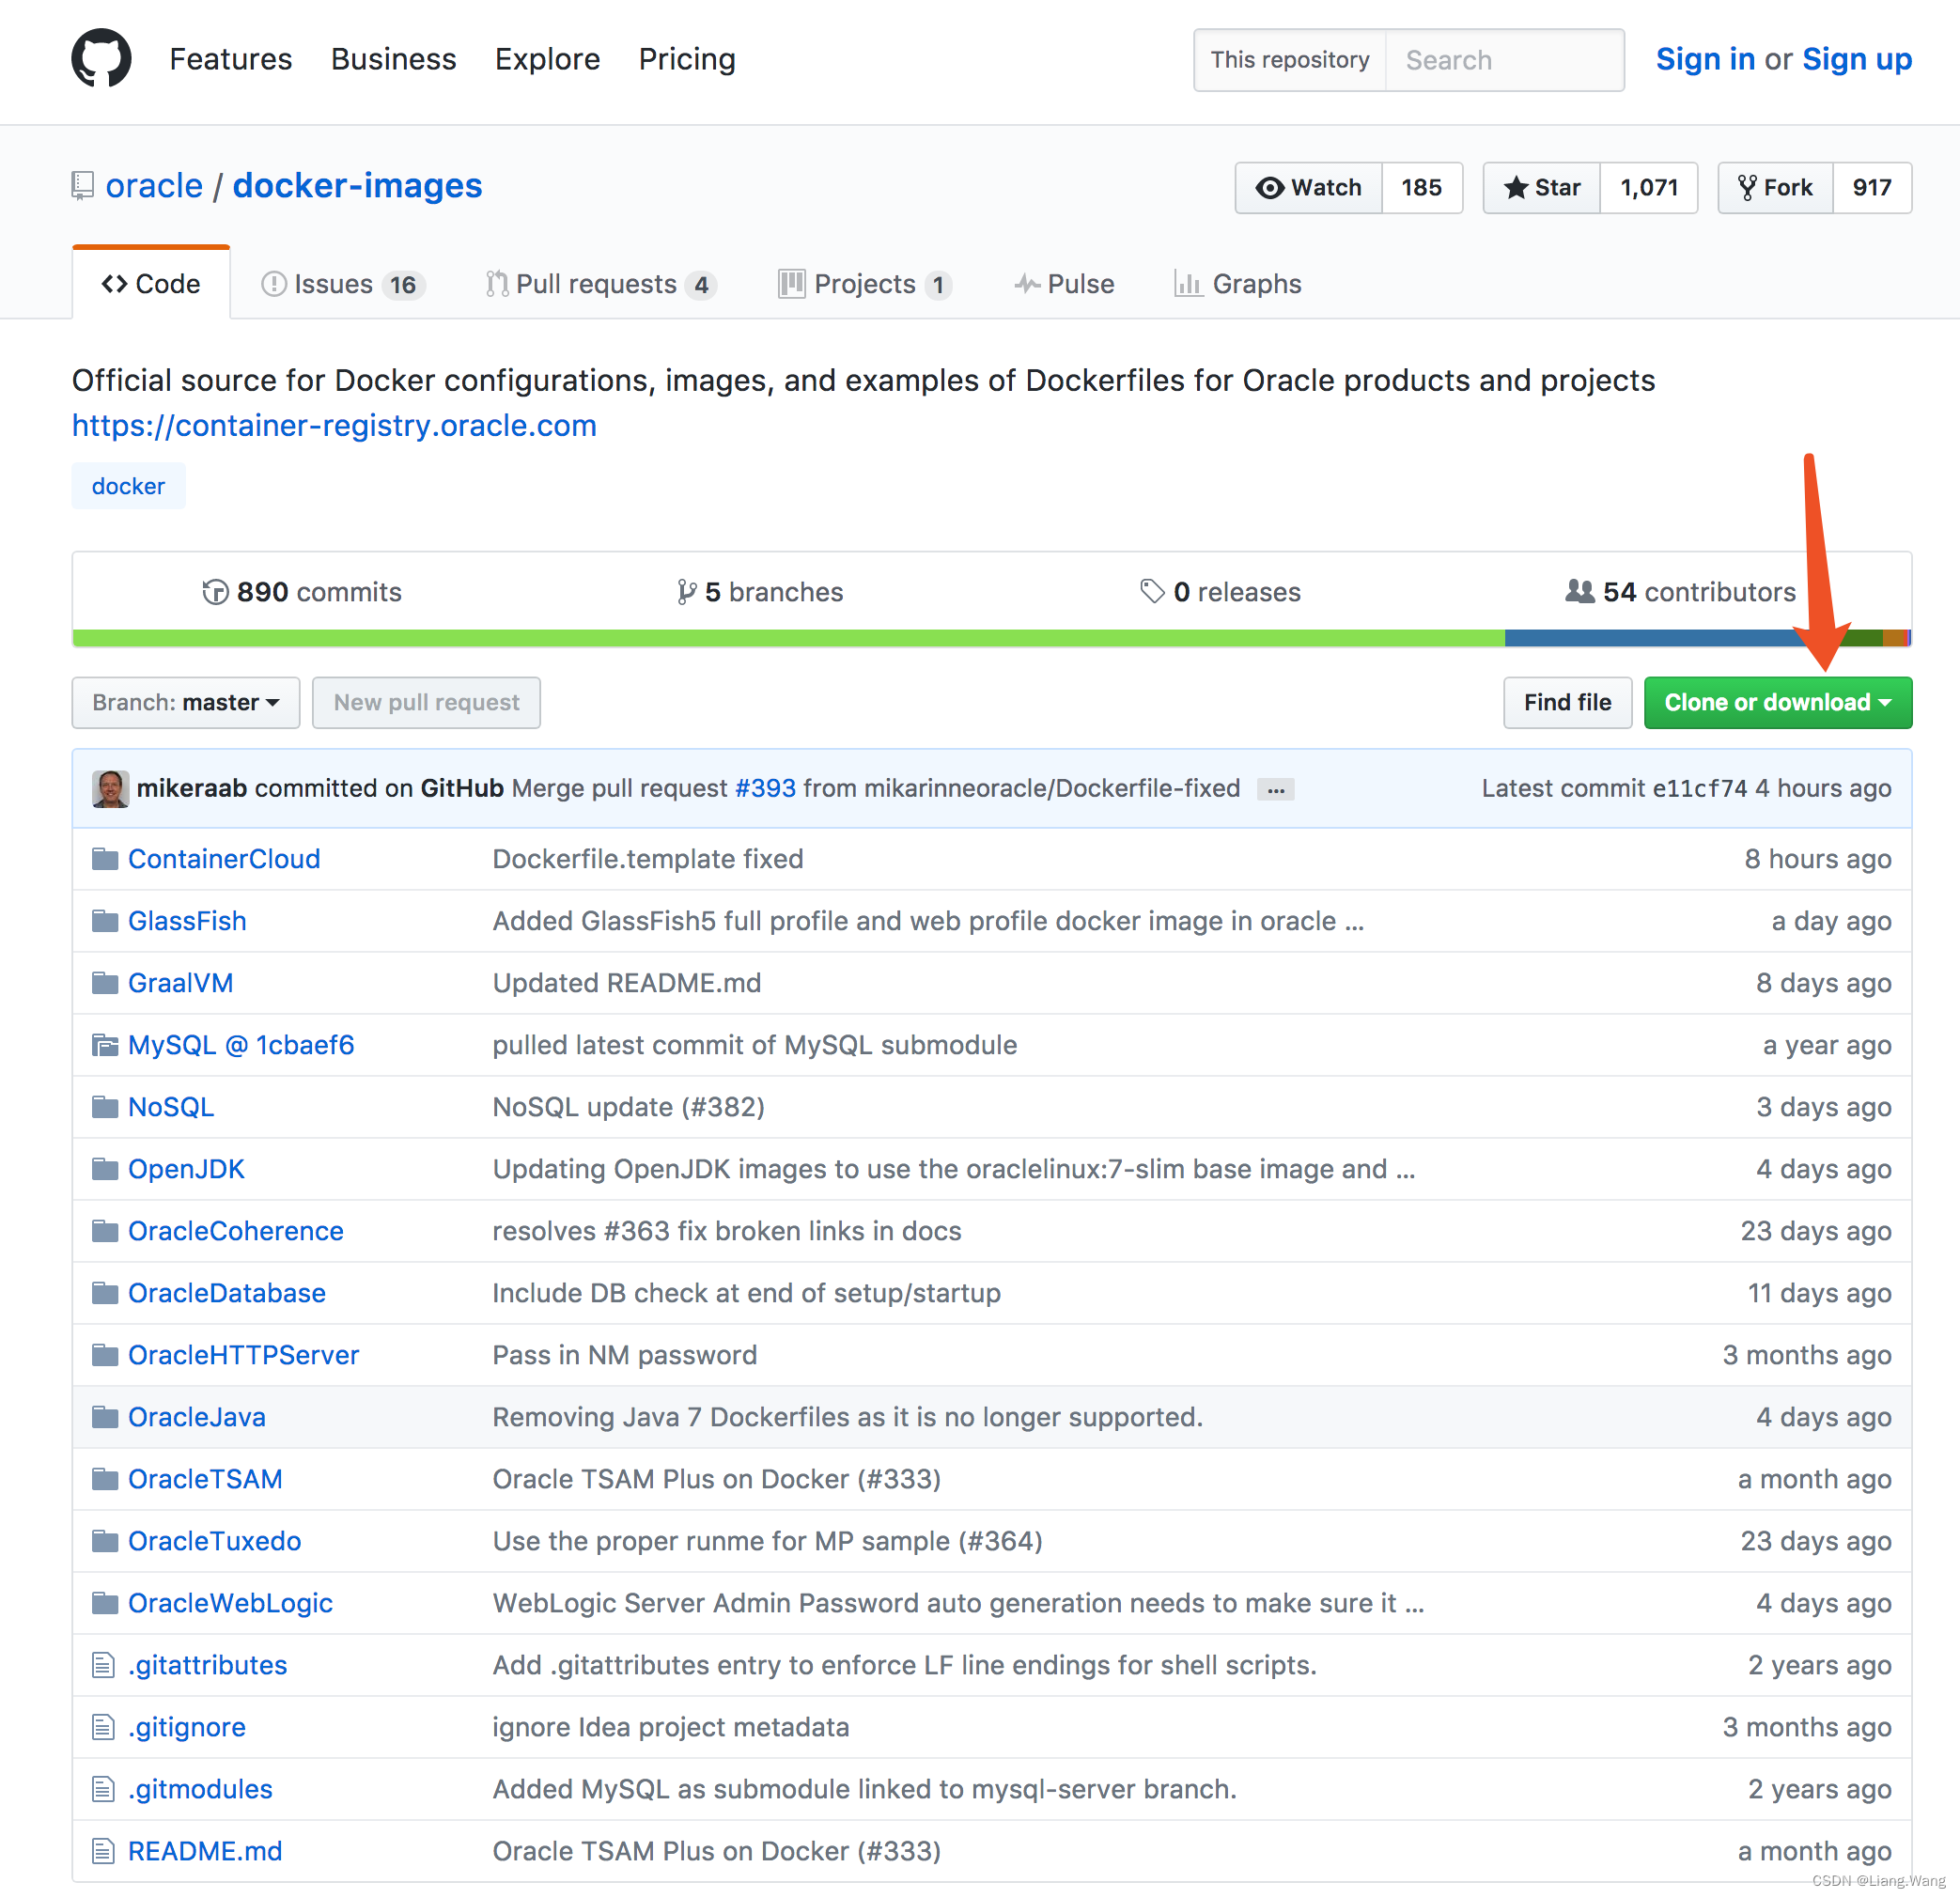Click the submodule icon next to MySQL
This screenshot has width=1960, height=1898.
pos(105,1044)
